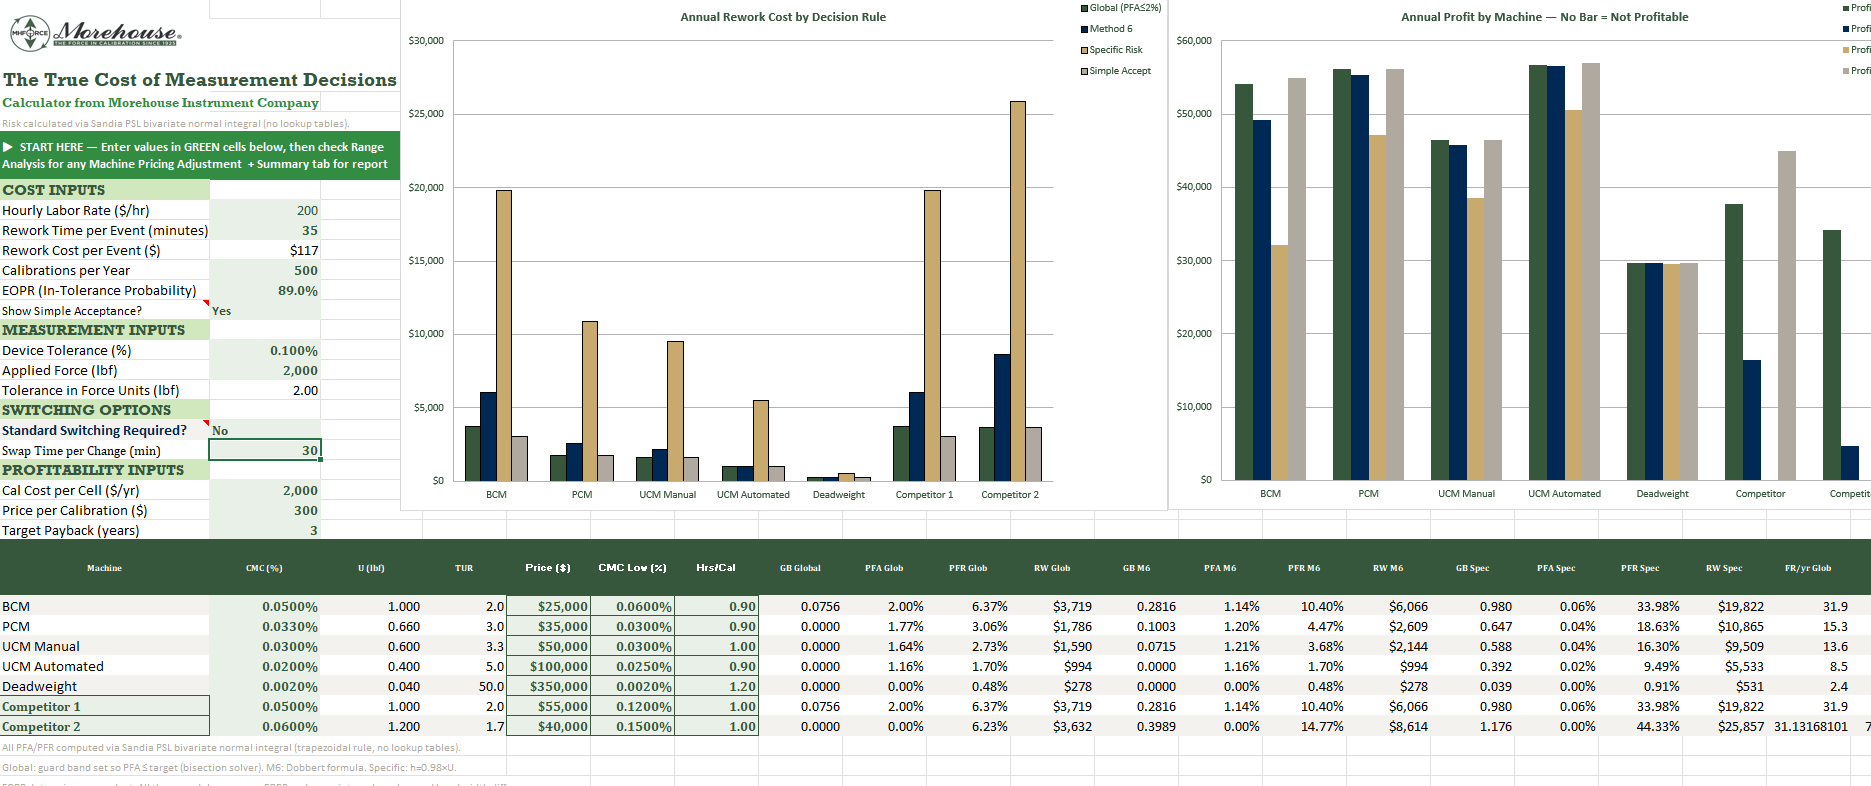Select the Competitor 2 RW Spec $25,857 cell
Viewport: 1871px width, 786px height.
coord(1724,726)
